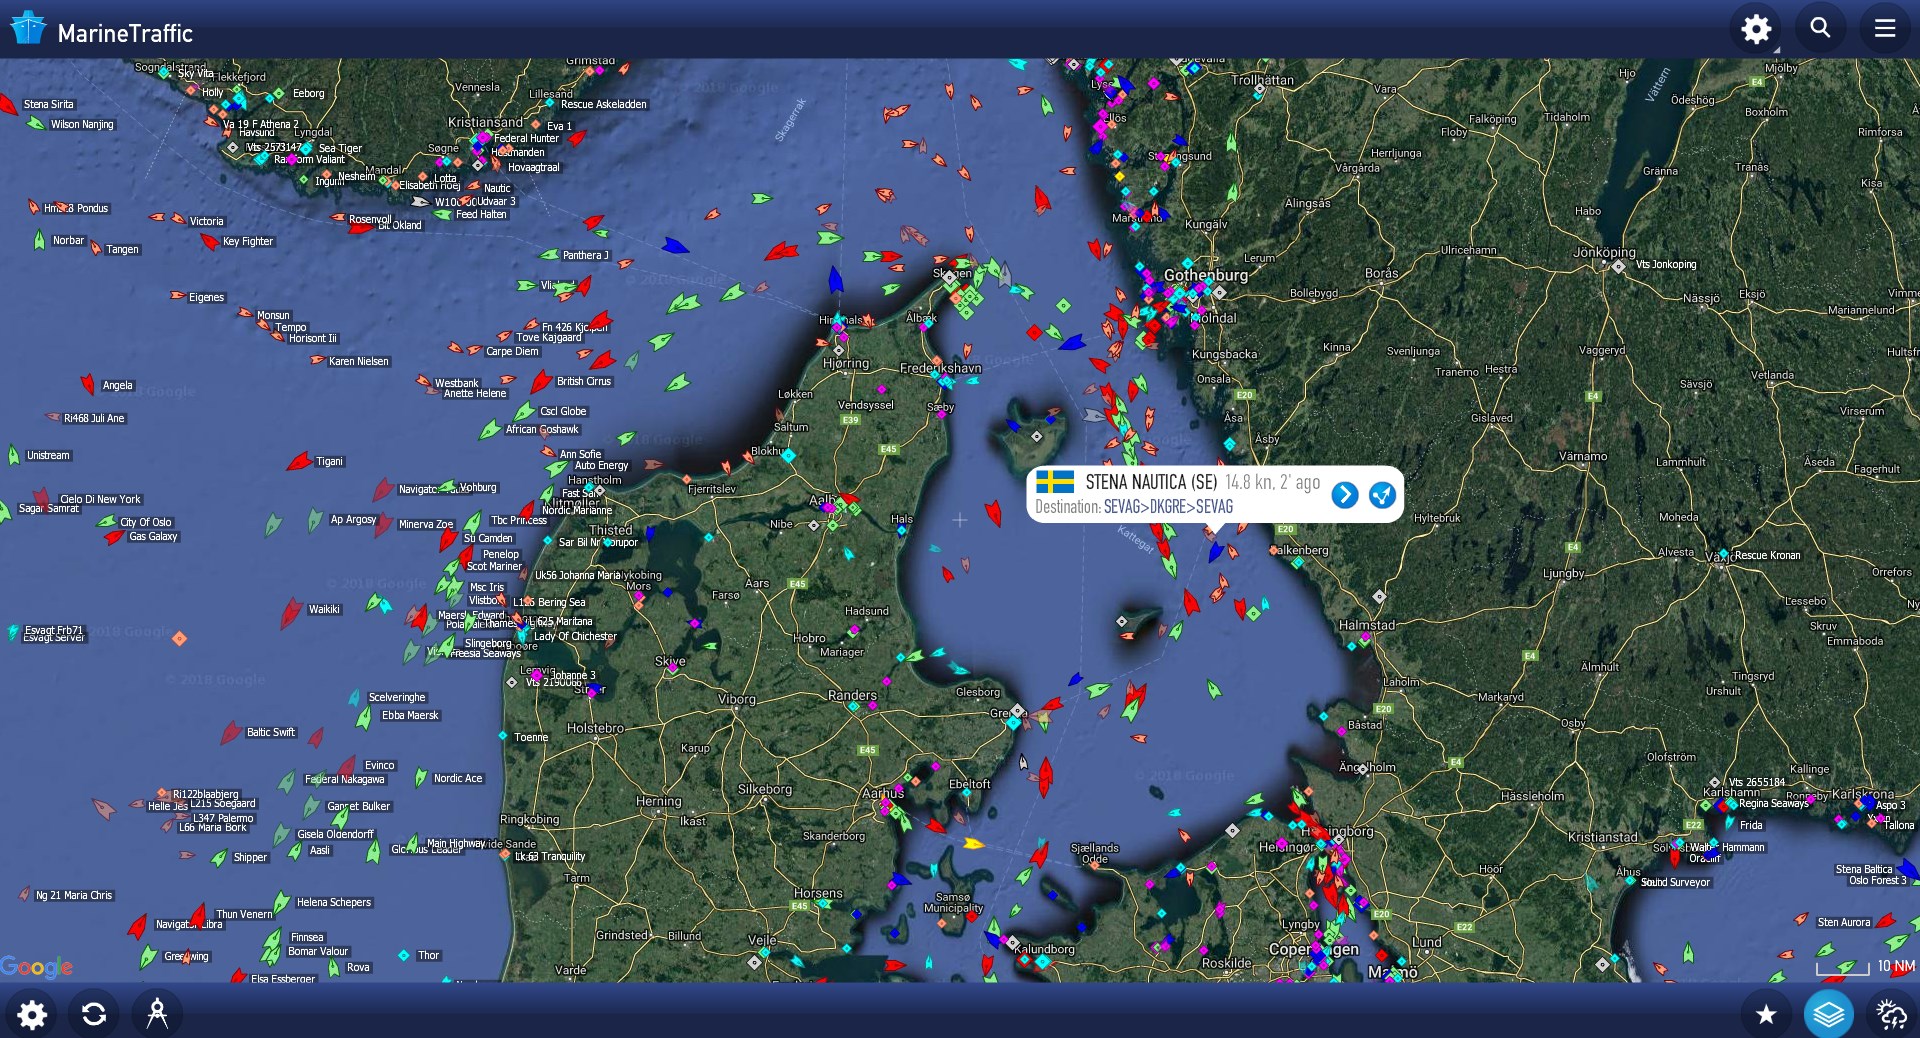Select the green ship marker beside Helena Schepers
This screenshot has width=1920, height=1038.
(x=282, y=902)
